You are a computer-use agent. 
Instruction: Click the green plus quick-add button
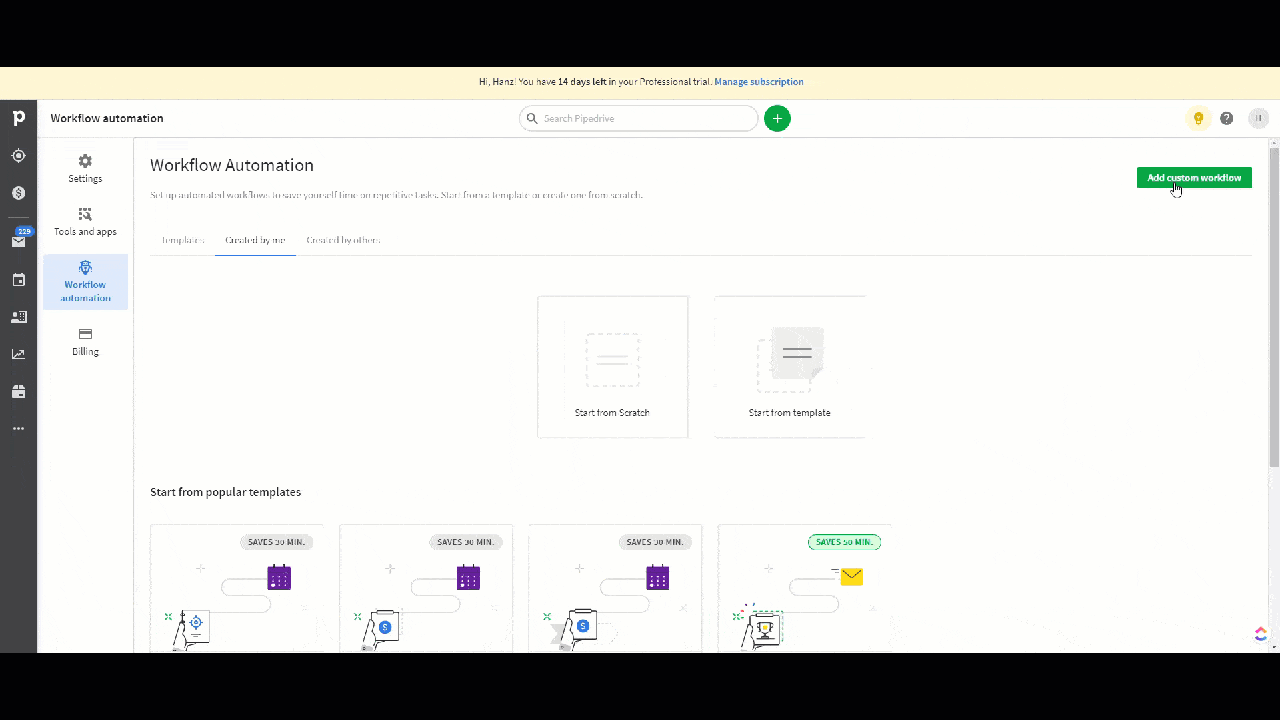(777, 118)
